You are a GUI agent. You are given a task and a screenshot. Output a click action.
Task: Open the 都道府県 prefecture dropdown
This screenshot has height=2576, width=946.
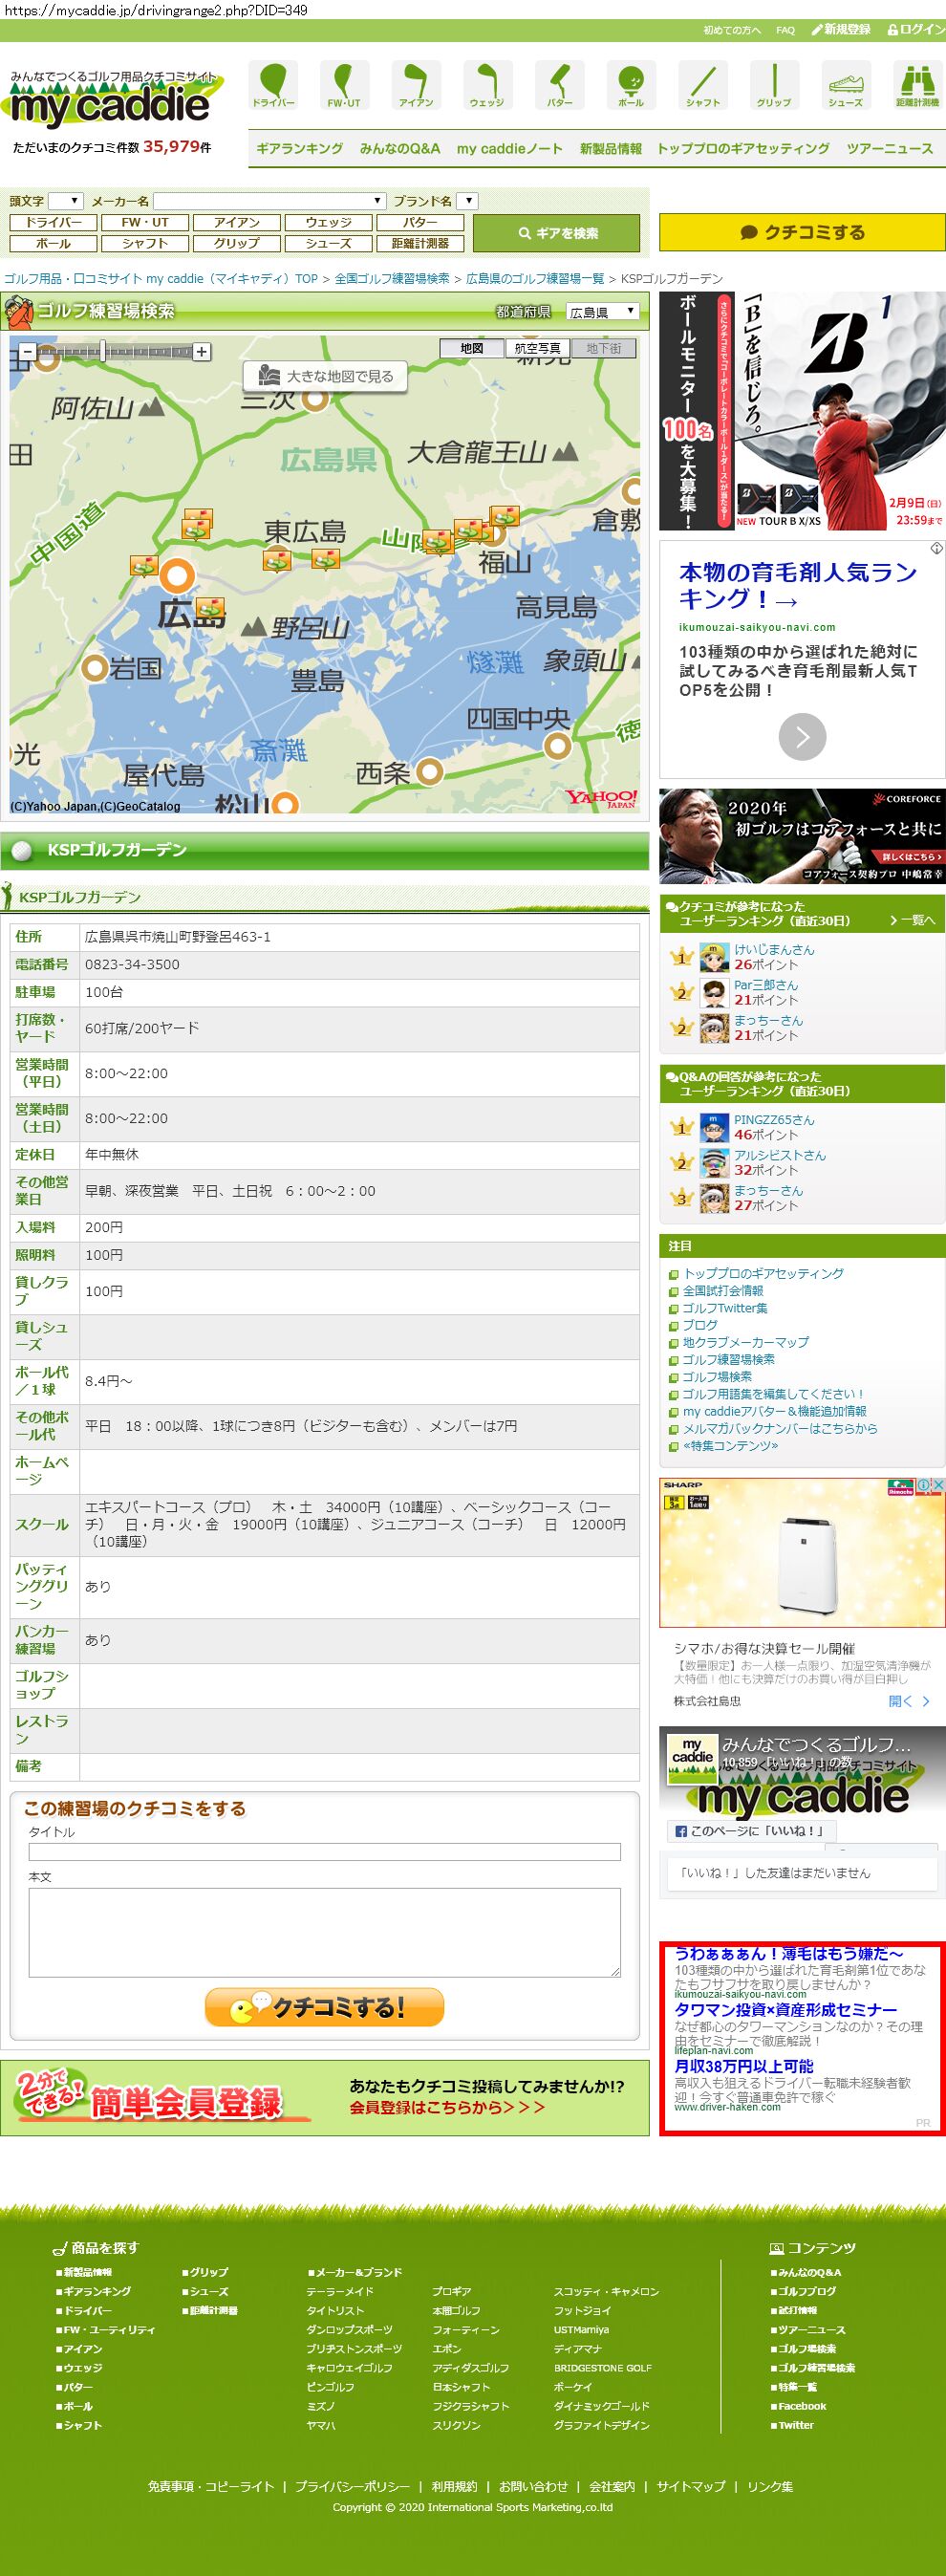tap(602, 312)
